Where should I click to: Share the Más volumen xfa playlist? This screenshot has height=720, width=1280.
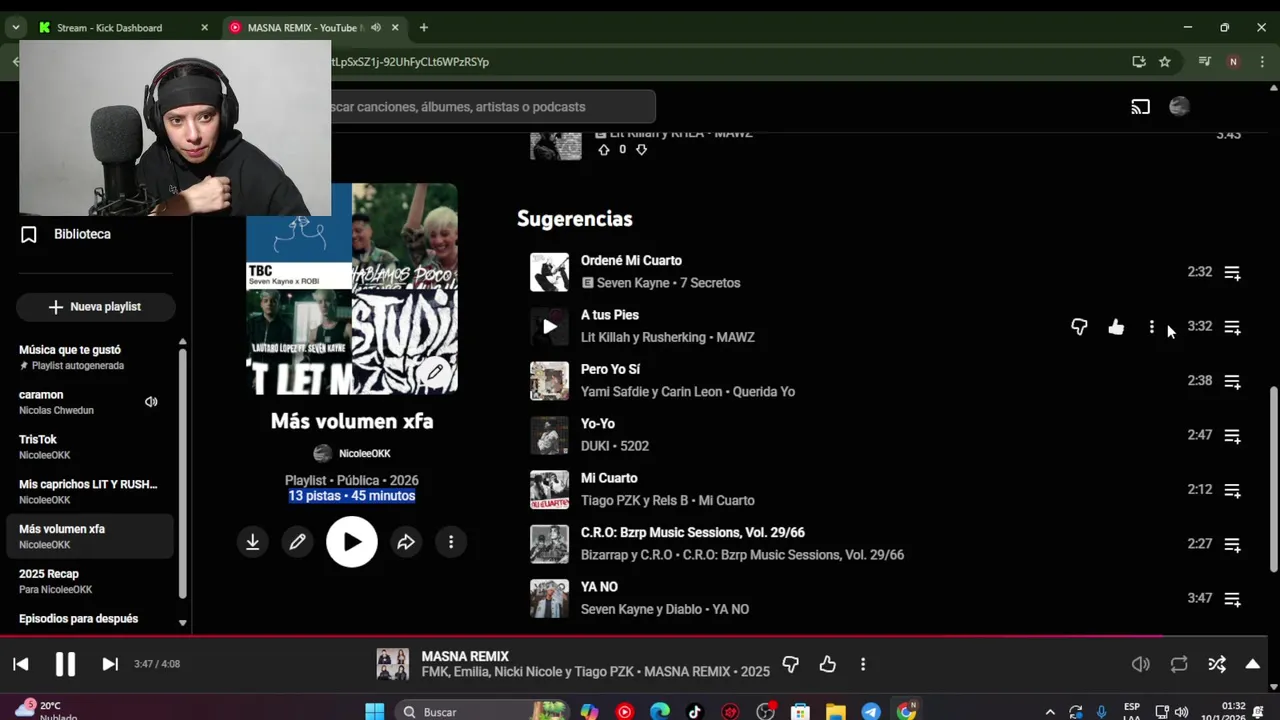(x=406, y=542)
